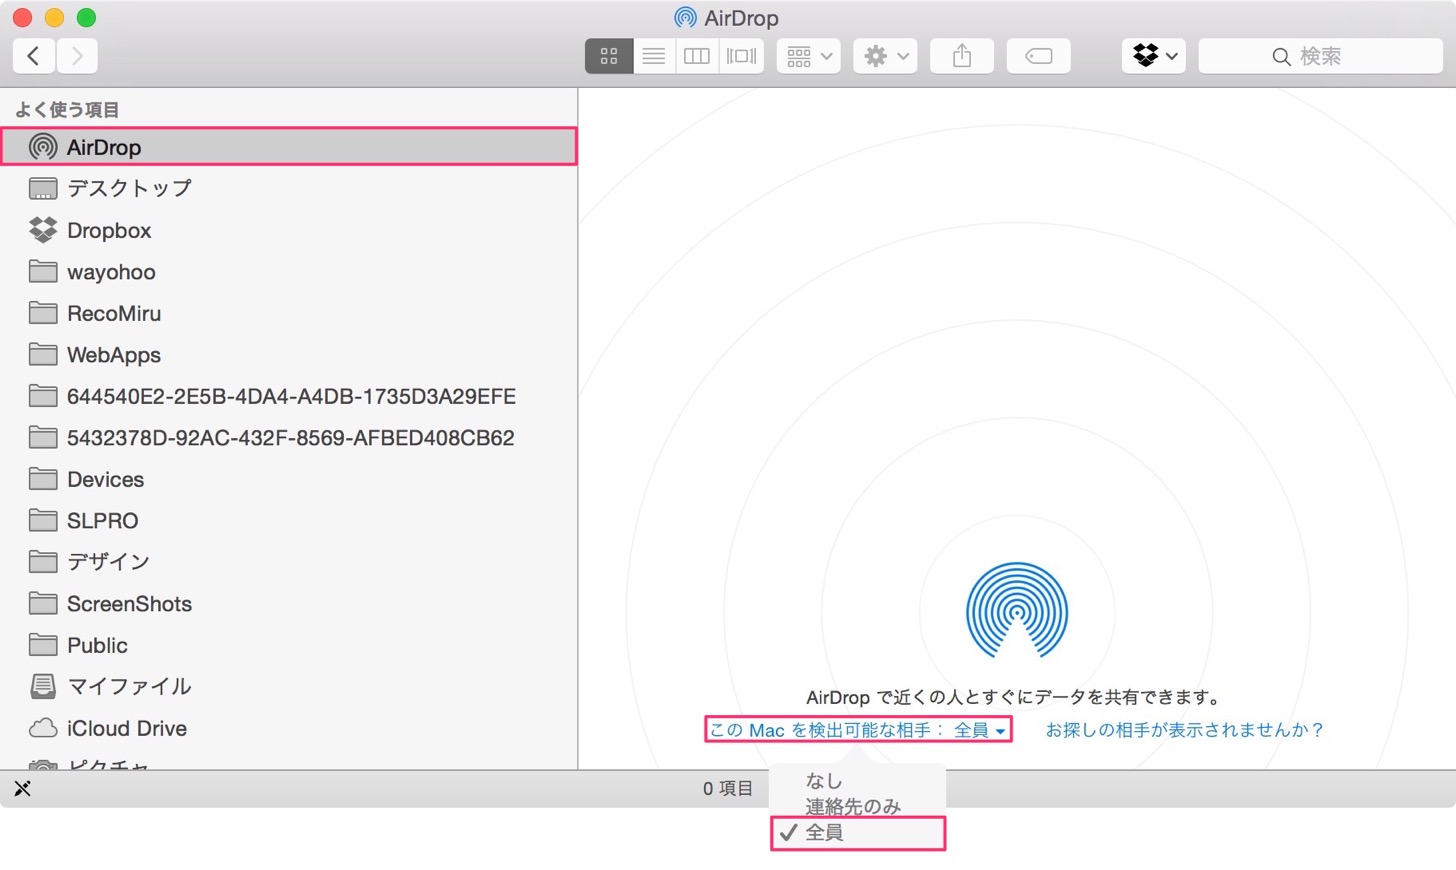Click the iCloud Drive cloud icon
This screenshot has height=870, width=1456.
[43, 728]
